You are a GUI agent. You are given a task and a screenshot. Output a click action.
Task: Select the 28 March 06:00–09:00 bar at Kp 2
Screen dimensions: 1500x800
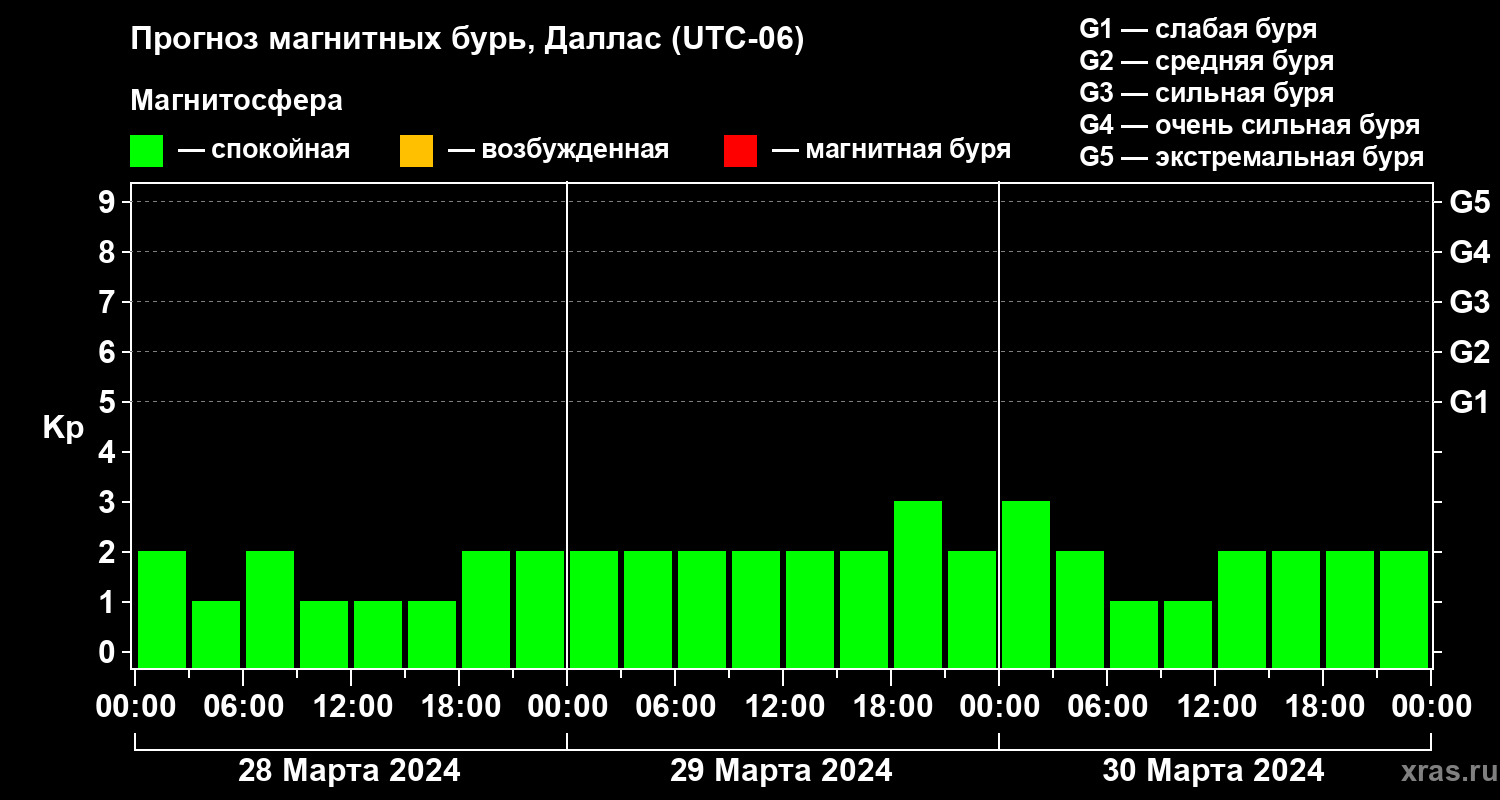click(x=269, y=609)
